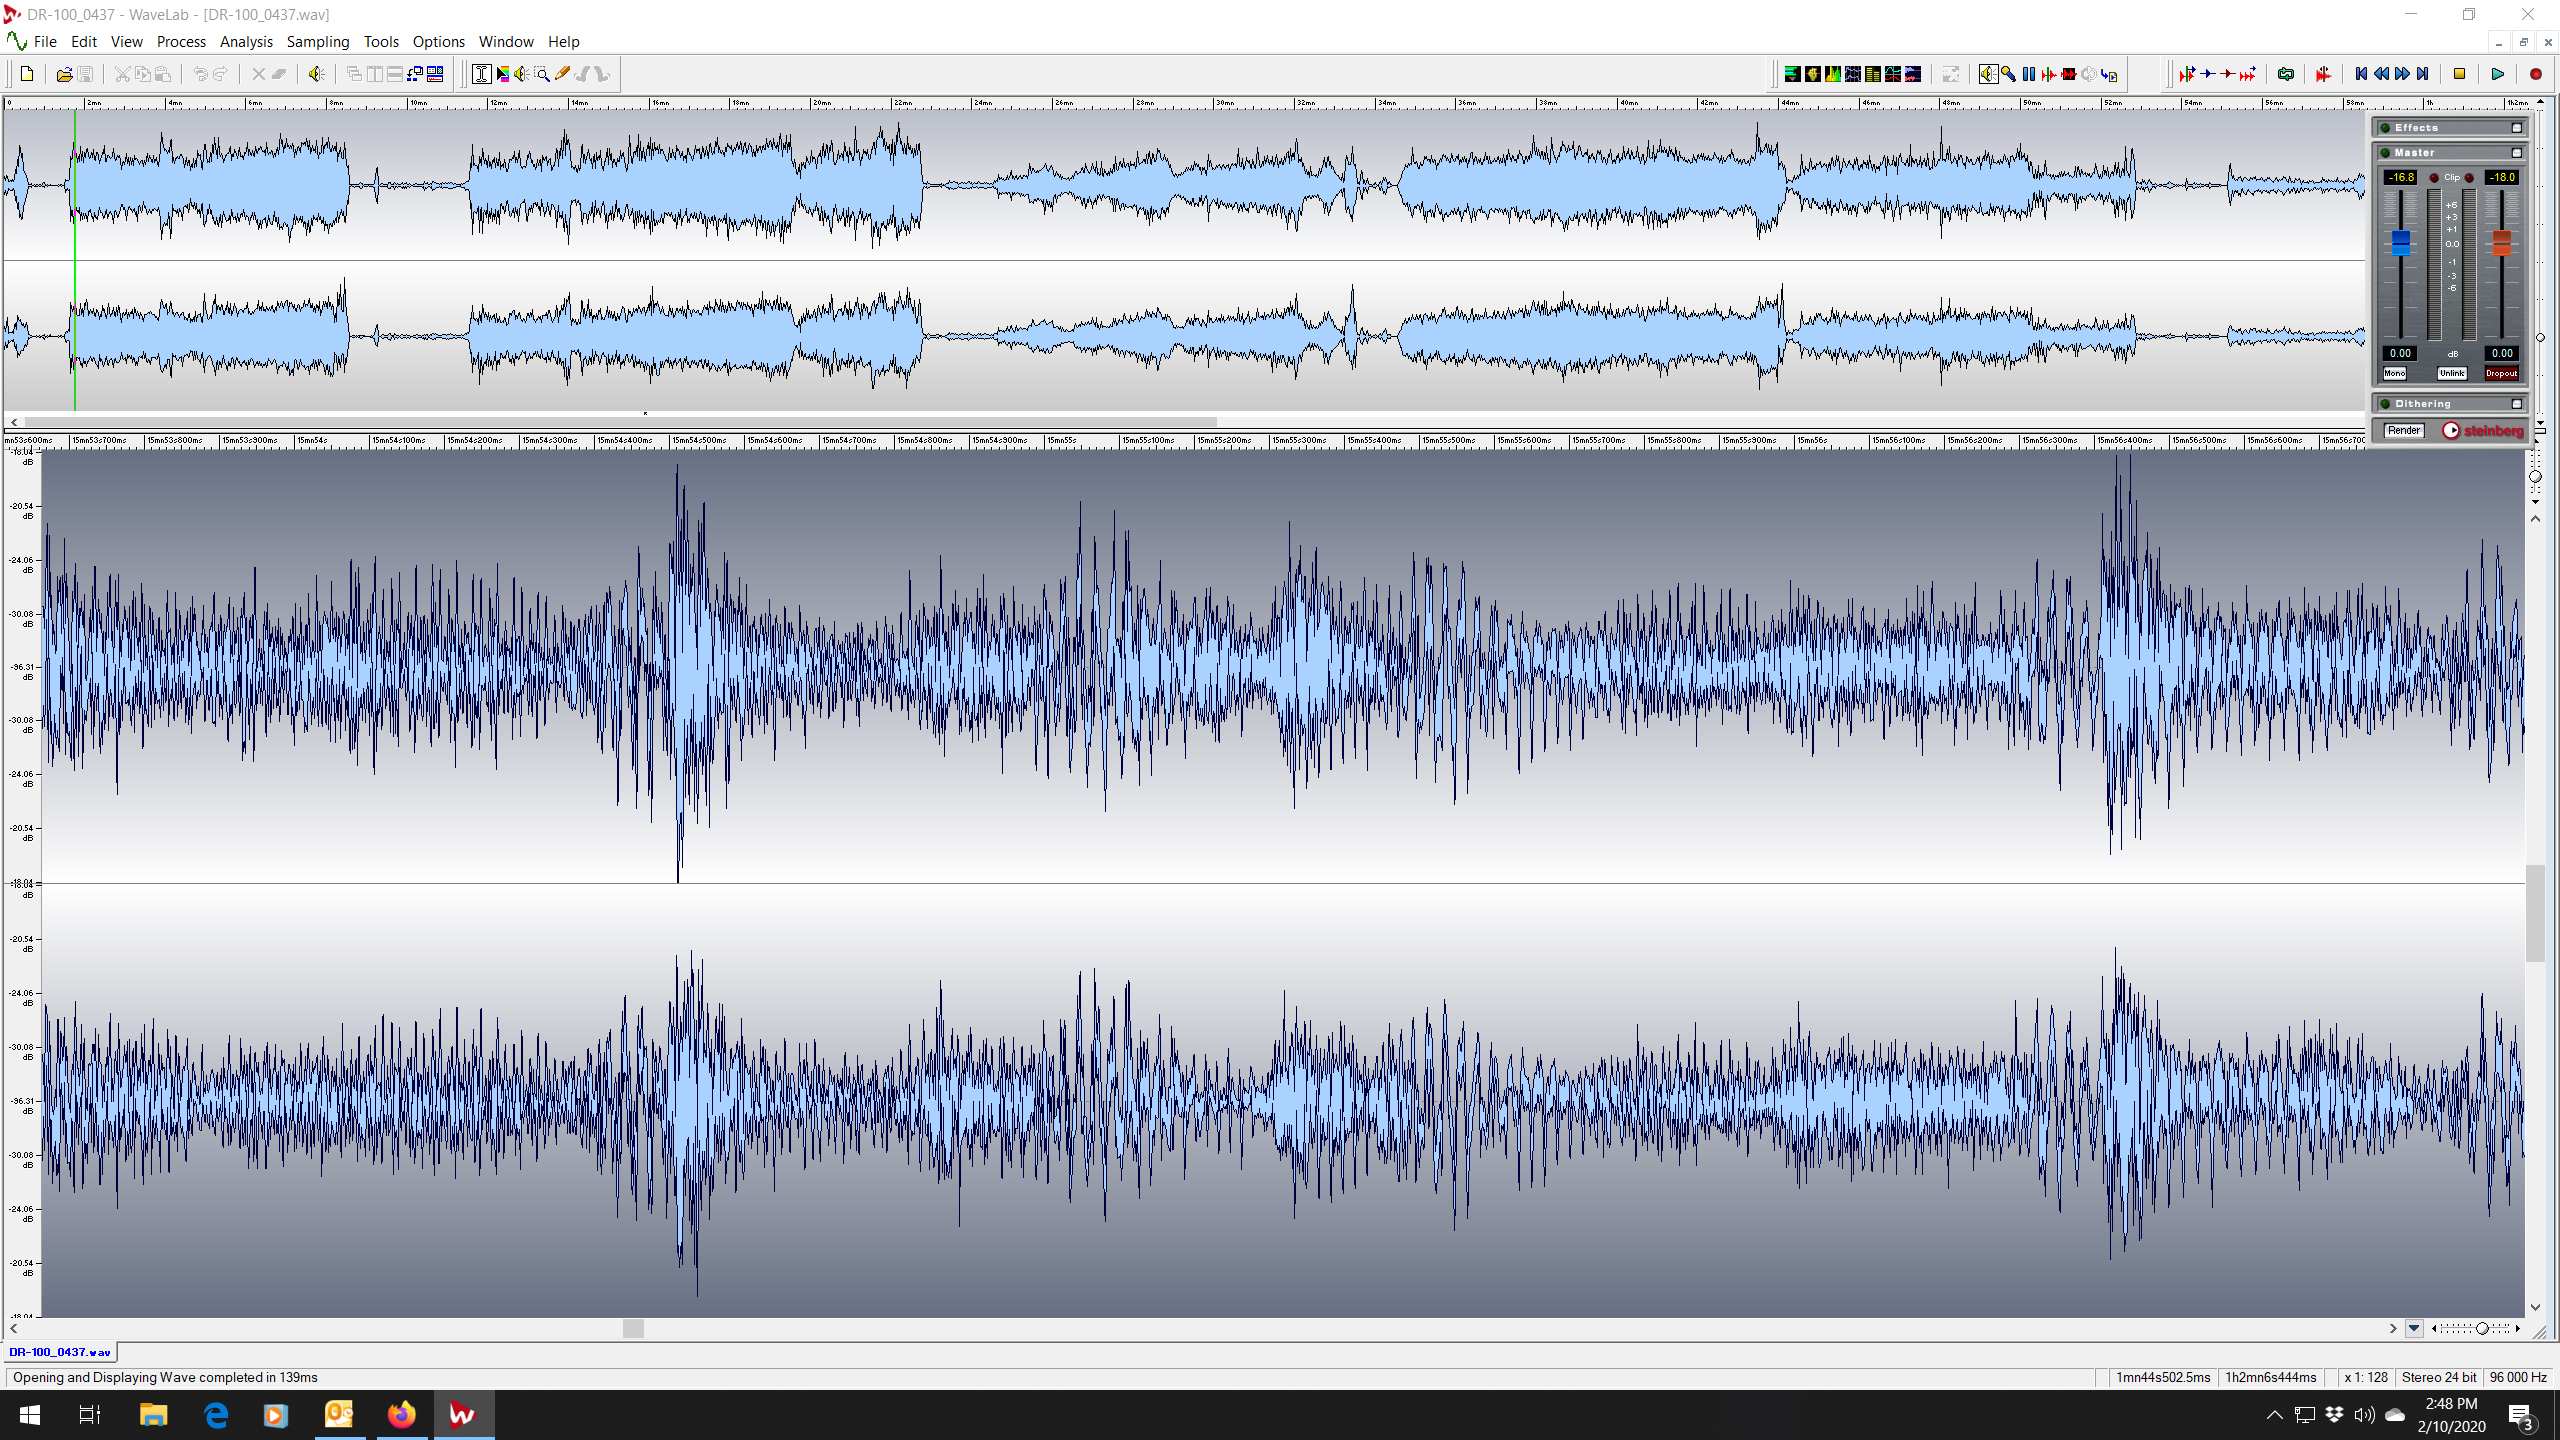Toggle Mono mode in the Master section
The image size is (2560, 1440).
[2394, 373]
